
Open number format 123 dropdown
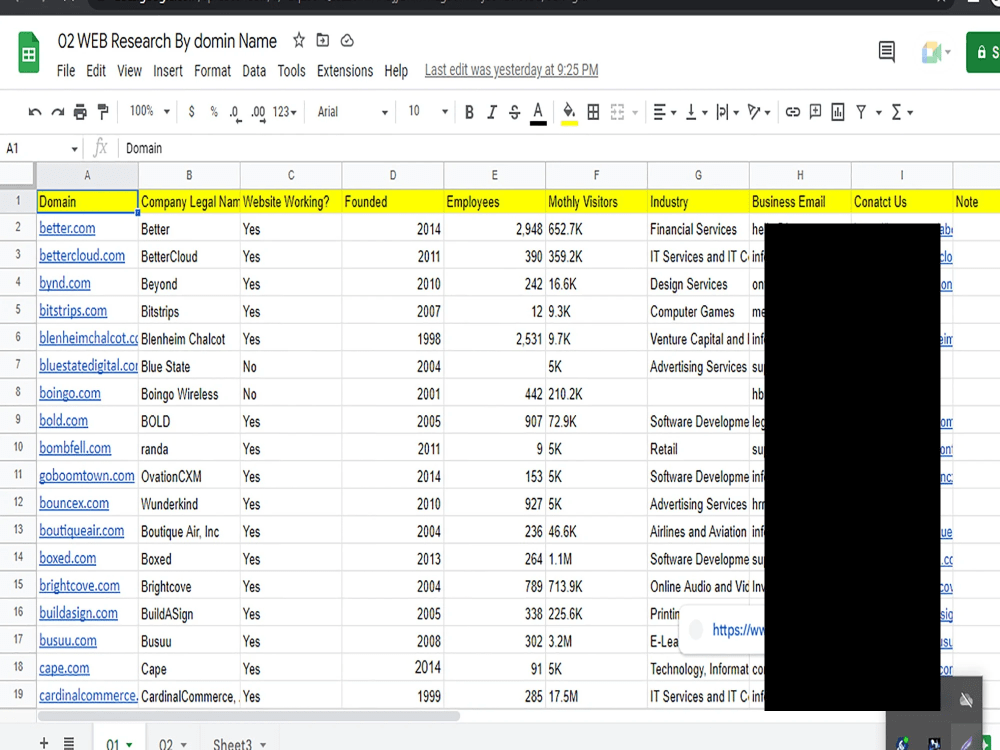tap(284, 112)
